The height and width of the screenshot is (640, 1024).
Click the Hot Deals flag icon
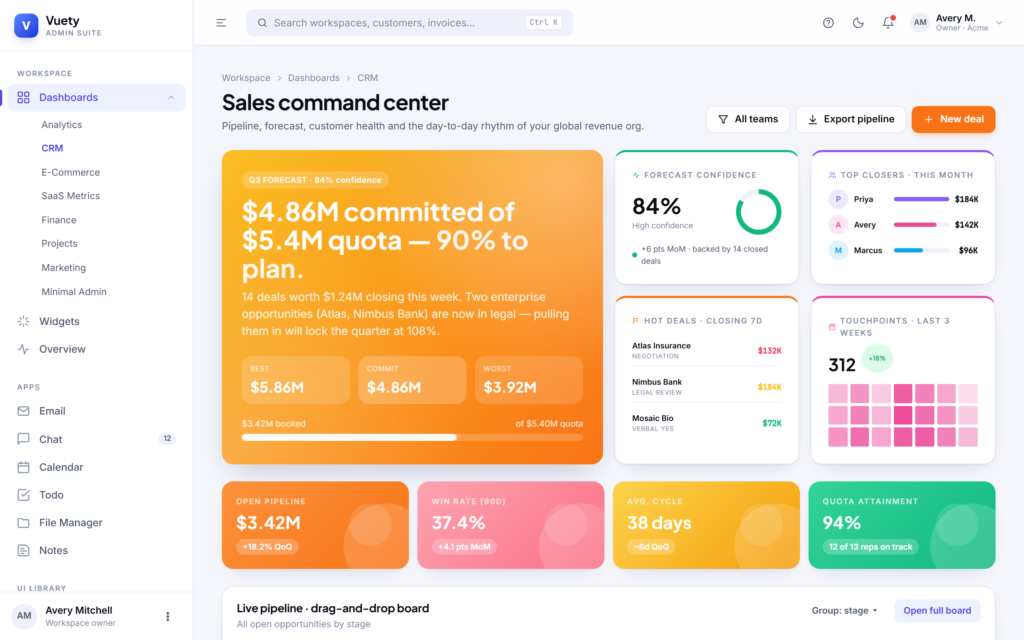pos(635,321)
